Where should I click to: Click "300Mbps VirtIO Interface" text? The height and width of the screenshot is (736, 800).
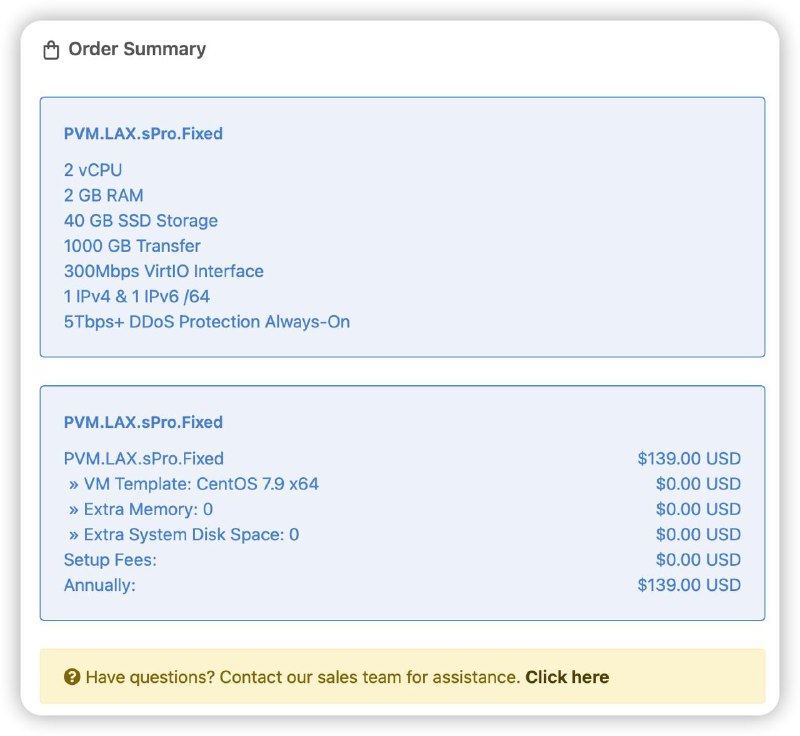point(163,271)
